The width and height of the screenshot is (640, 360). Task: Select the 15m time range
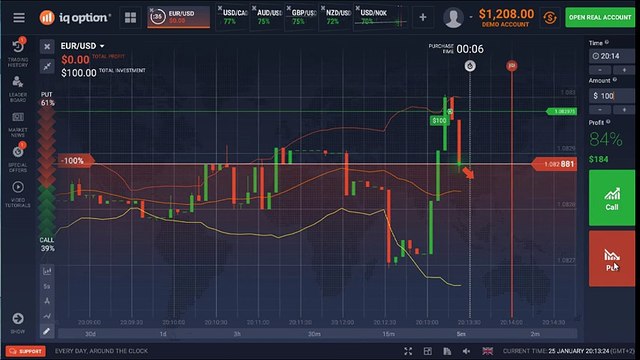(x=388, y=334)
